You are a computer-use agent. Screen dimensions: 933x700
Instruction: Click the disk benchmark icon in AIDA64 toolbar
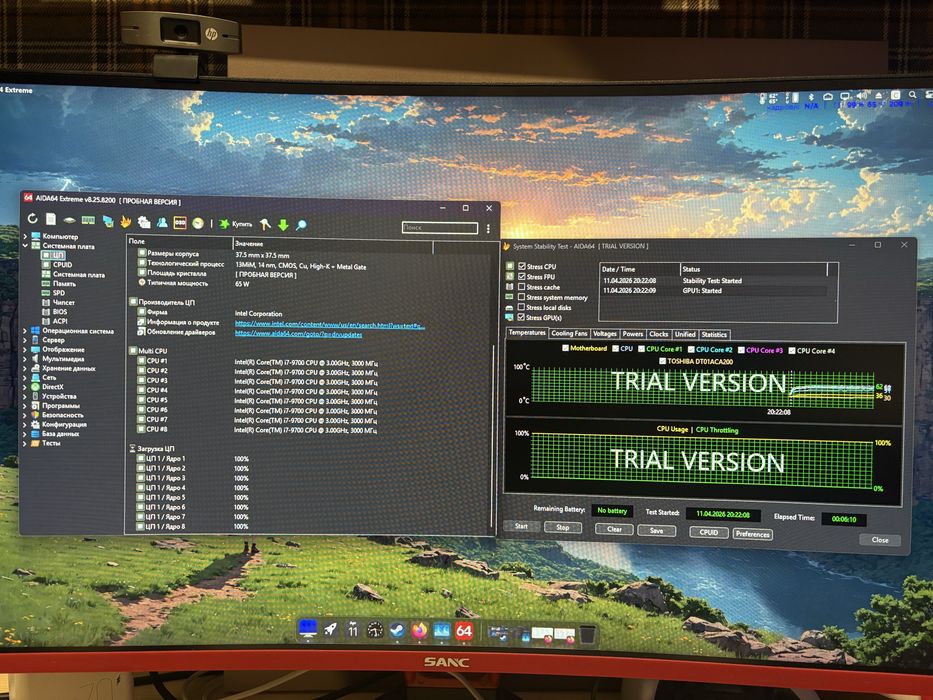pyautogui.click(x=69, y=220)
